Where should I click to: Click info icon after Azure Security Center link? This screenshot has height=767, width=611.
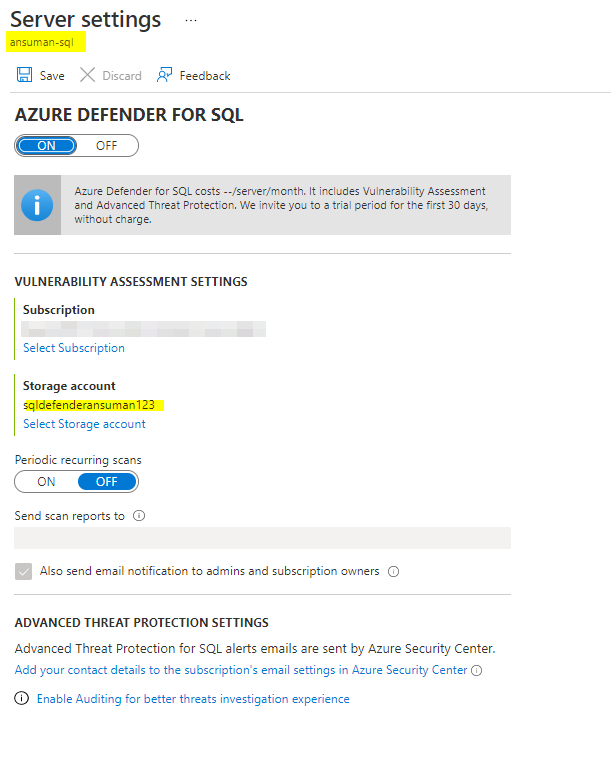[x=476, y=670]
